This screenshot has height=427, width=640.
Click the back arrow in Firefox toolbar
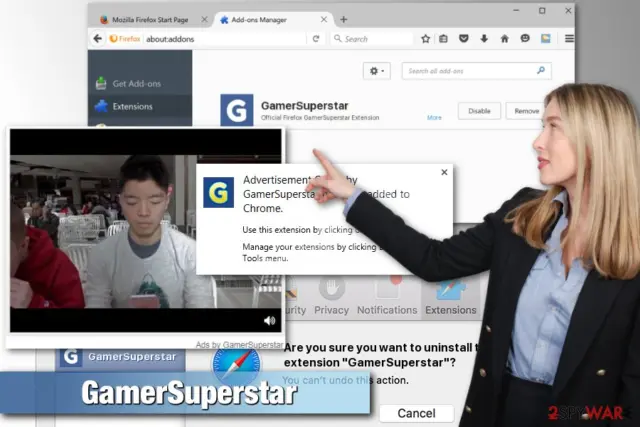[98, 39]
